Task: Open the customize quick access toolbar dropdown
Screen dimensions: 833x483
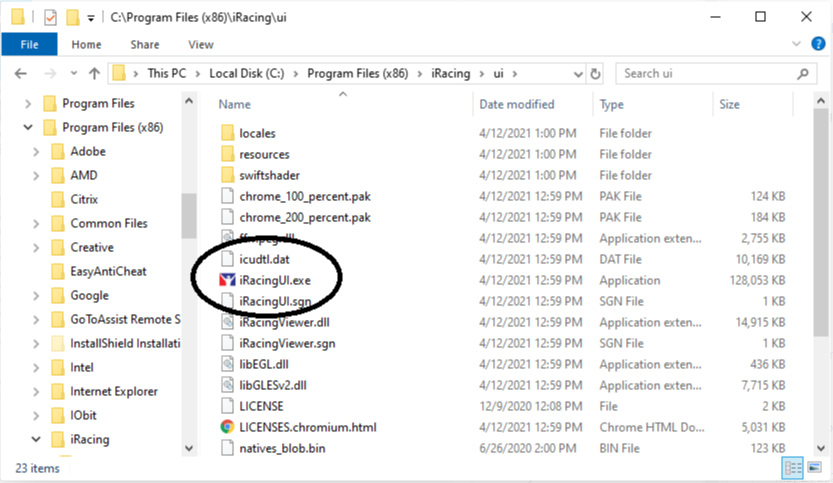Action: [91, 18]
